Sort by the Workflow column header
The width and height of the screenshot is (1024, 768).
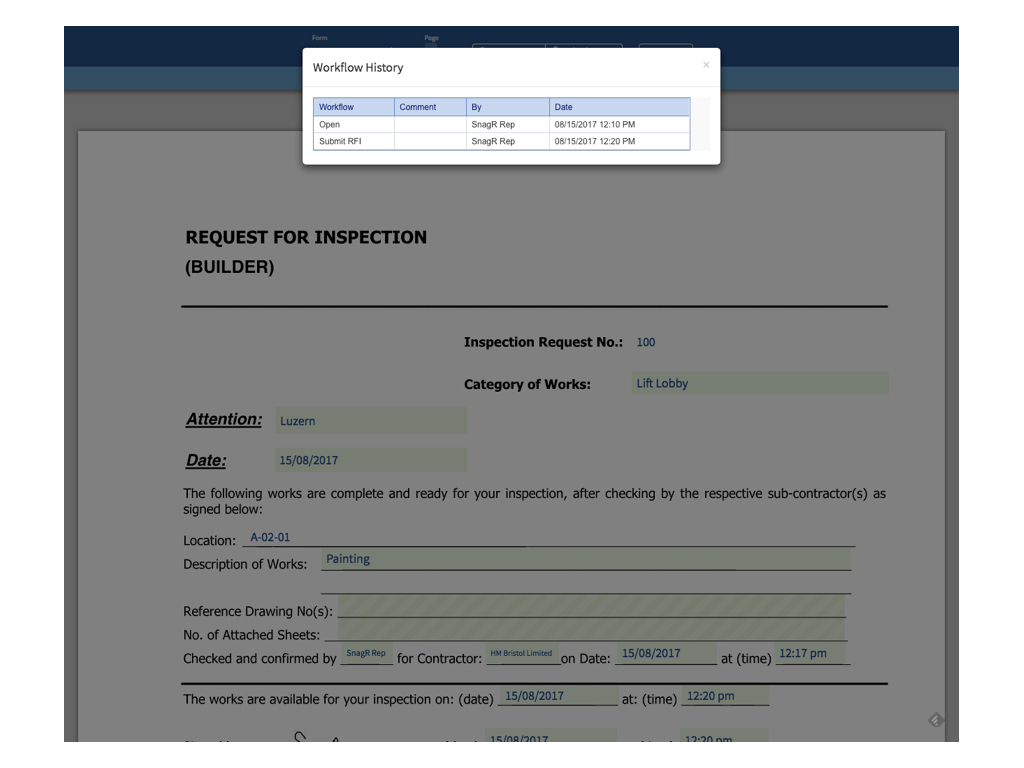354,107
